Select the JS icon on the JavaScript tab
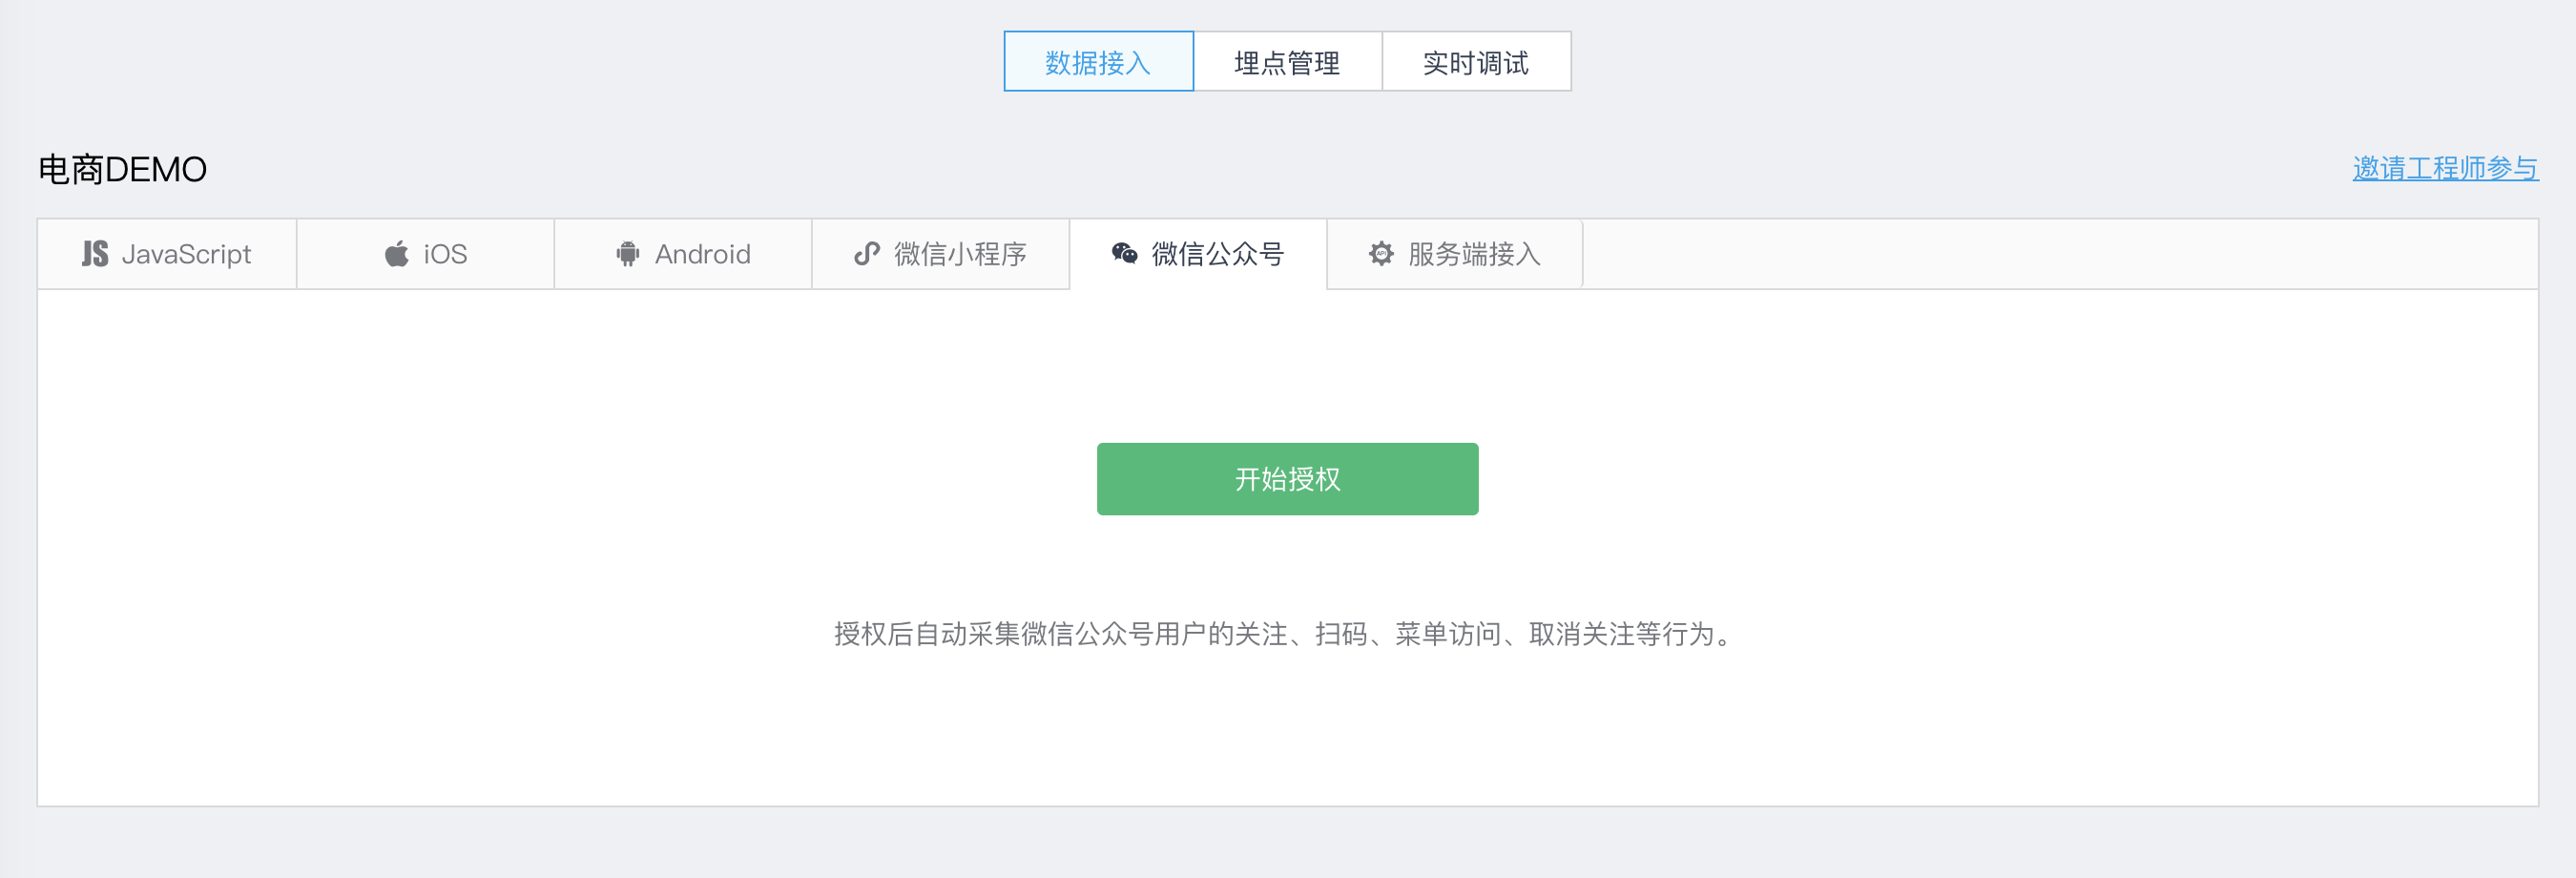Viewport: 2576px width, 878px height. point(95,254)
